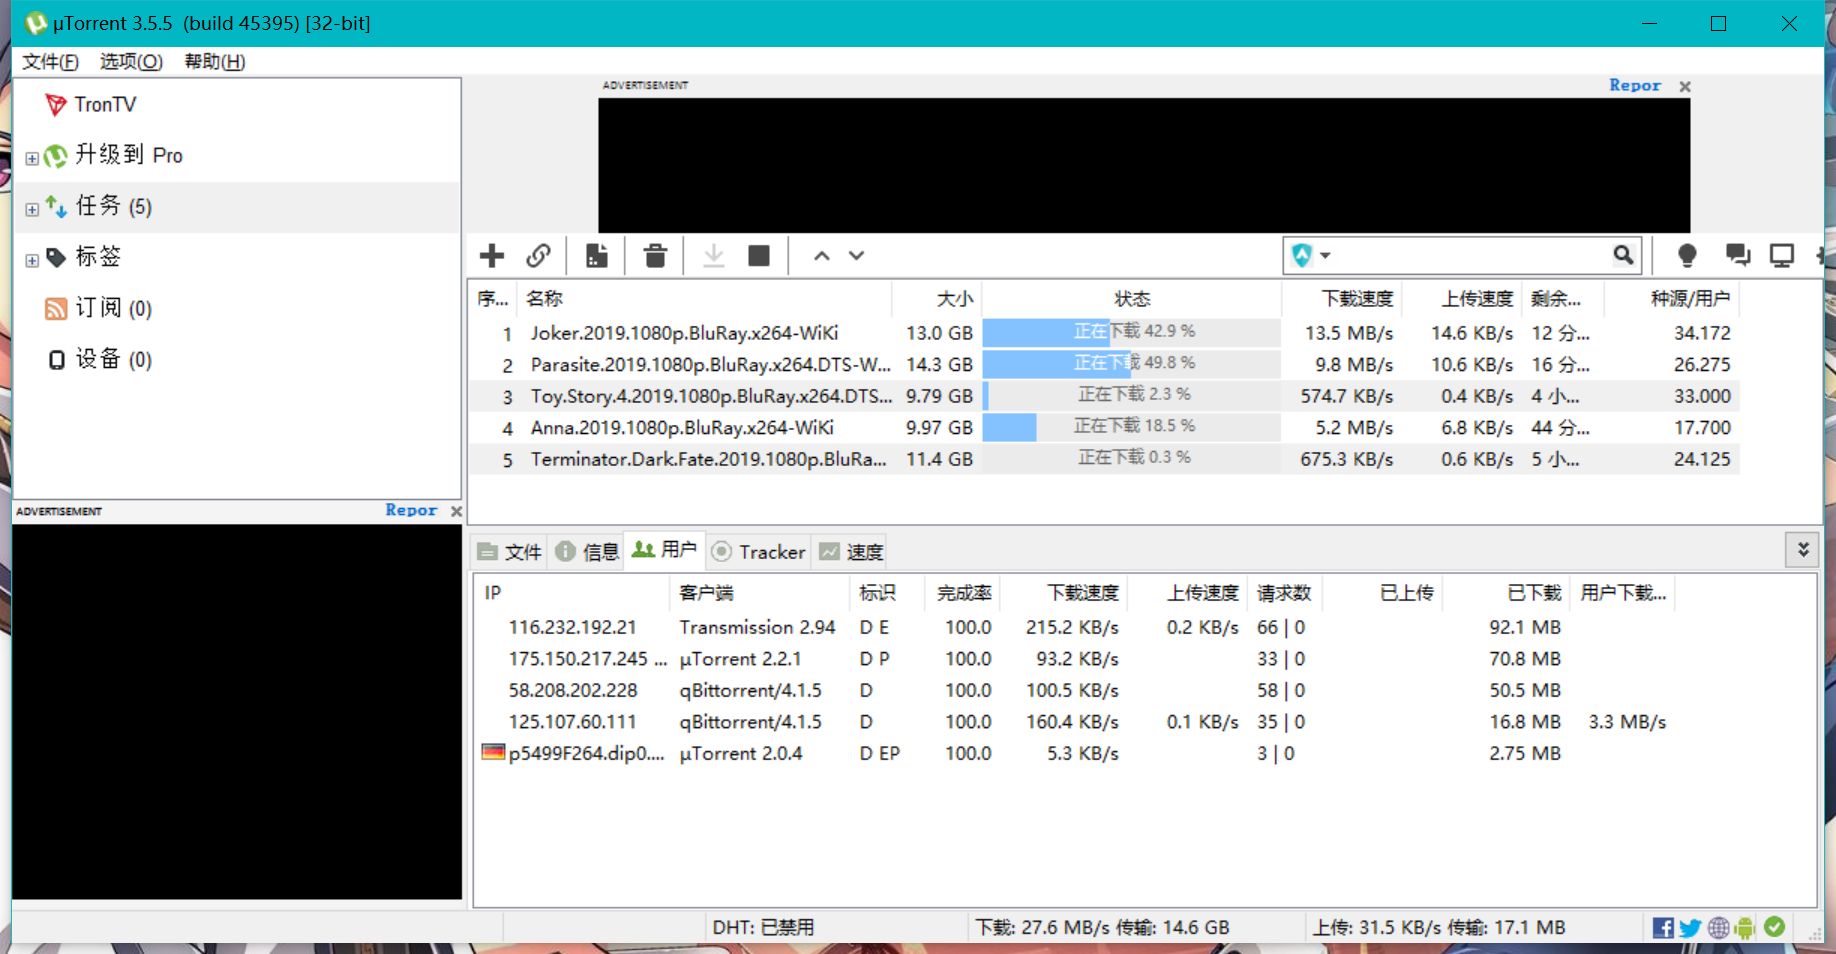Sort peers by 客户端 column
1836x954 pixels.
point(760,593)
